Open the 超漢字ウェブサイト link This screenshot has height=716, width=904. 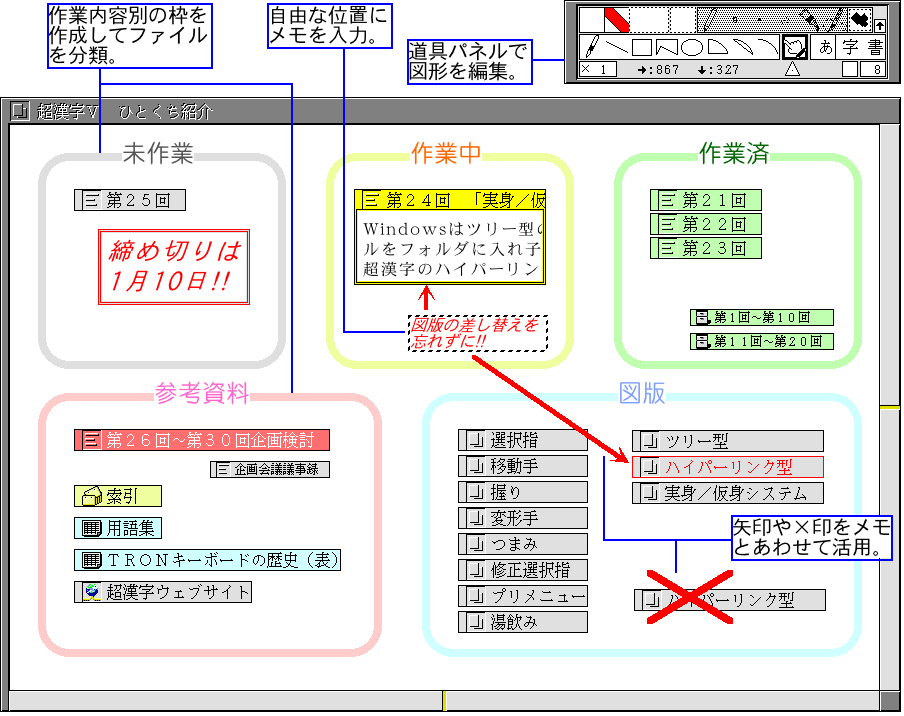163,592
